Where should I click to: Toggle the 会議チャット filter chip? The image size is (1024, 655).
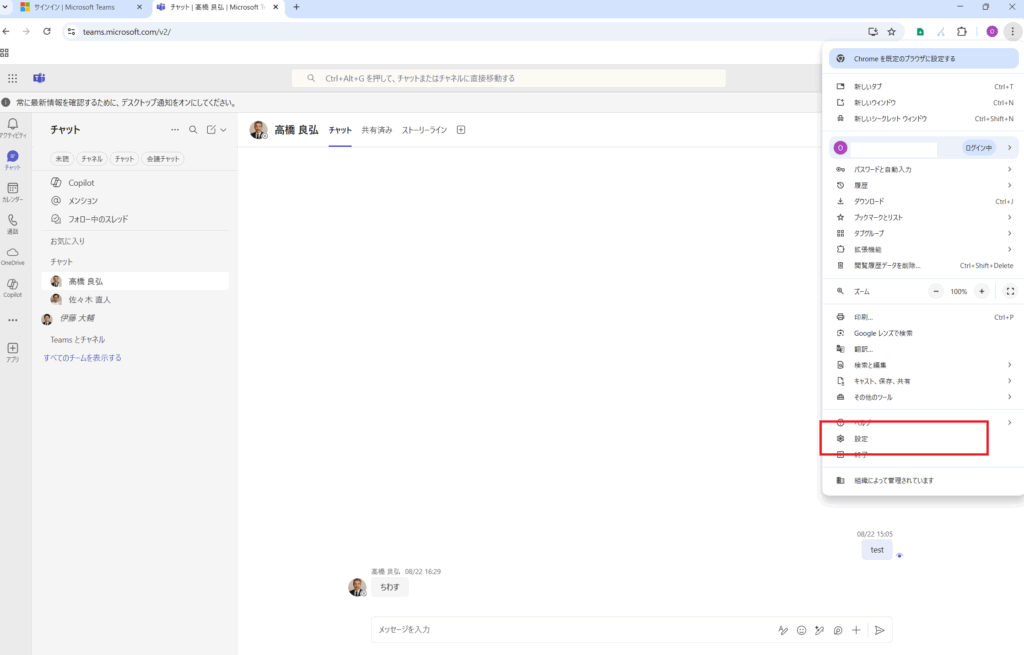tap(163, 159)
